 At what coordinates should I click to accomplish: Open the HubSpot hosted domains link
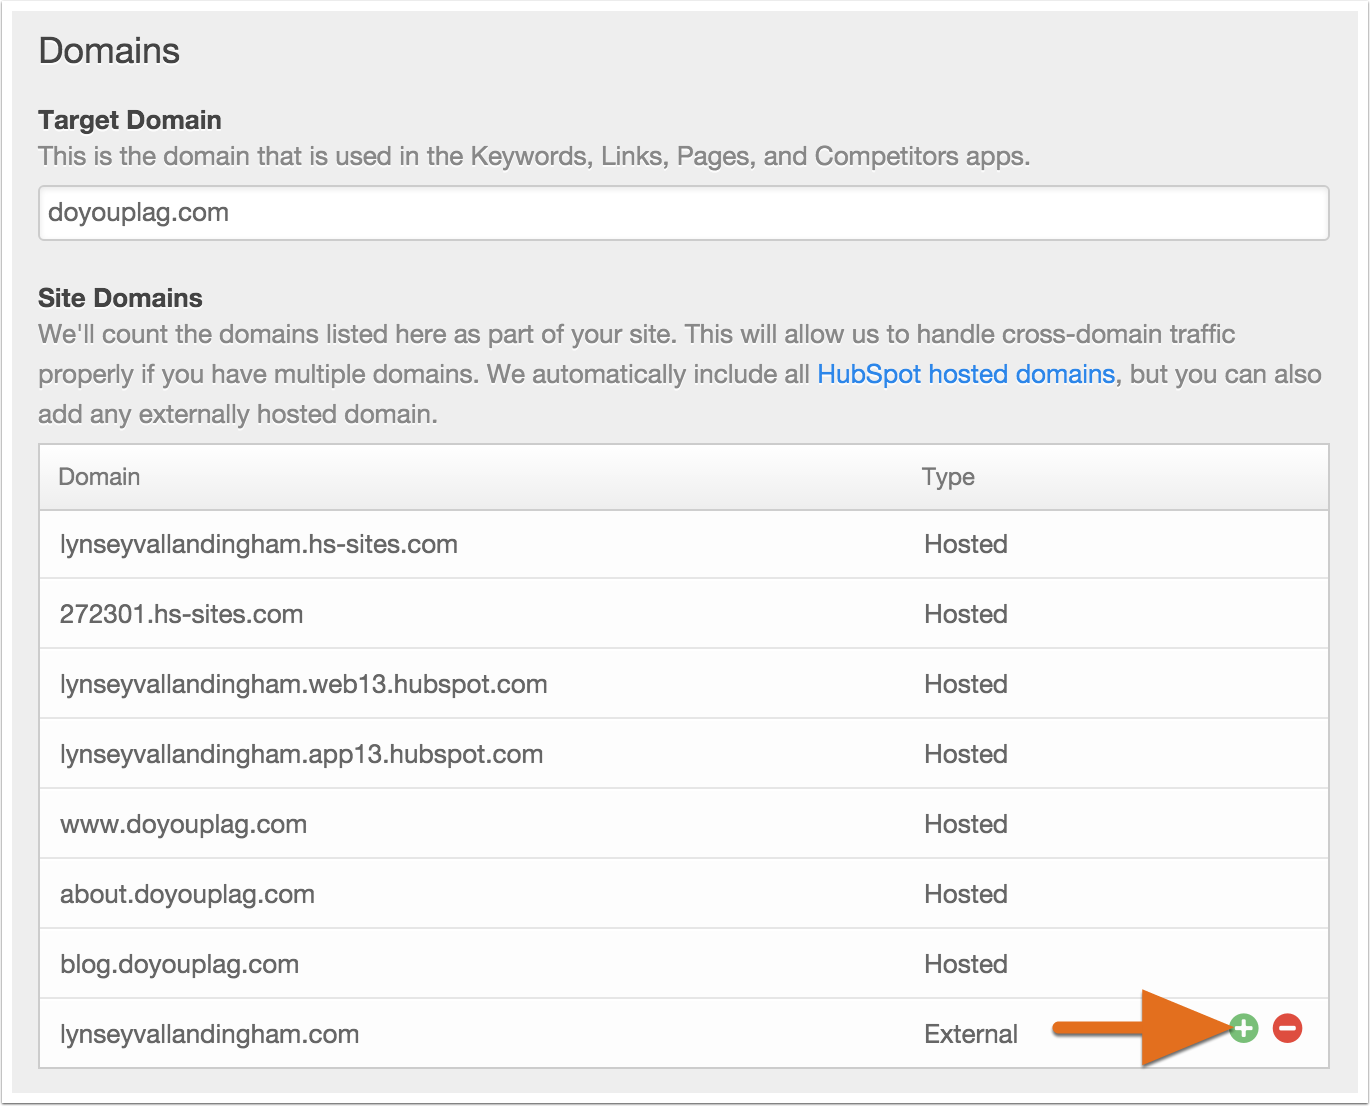pyautogui.click(x=966, y=374)
